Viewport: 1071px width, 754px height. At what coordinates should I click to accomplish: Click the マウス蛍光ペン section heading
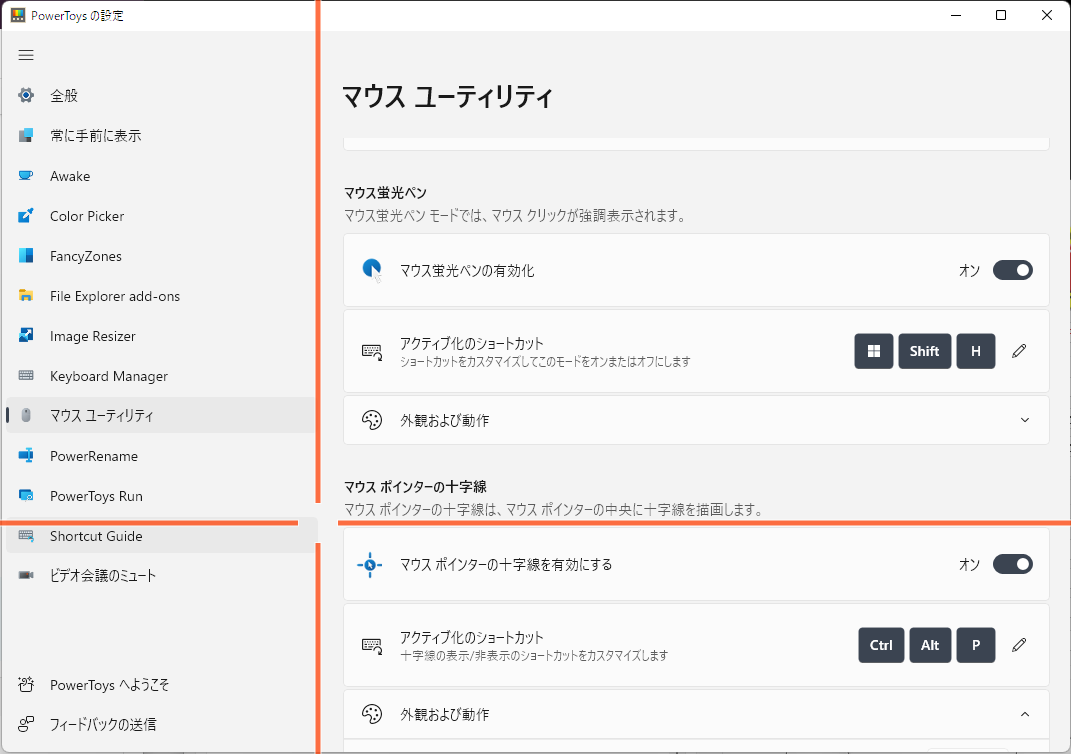[x=385, y=193]
